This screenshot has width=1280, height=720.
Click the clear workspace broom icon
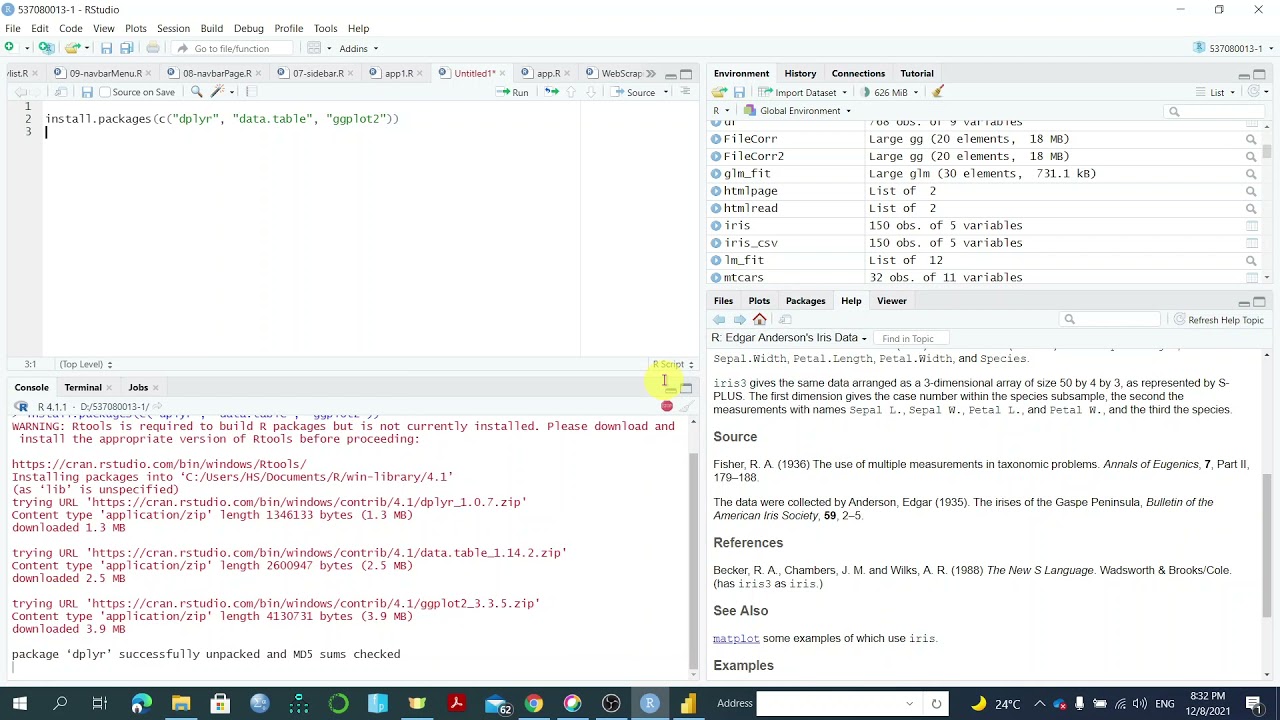point(938,92)
